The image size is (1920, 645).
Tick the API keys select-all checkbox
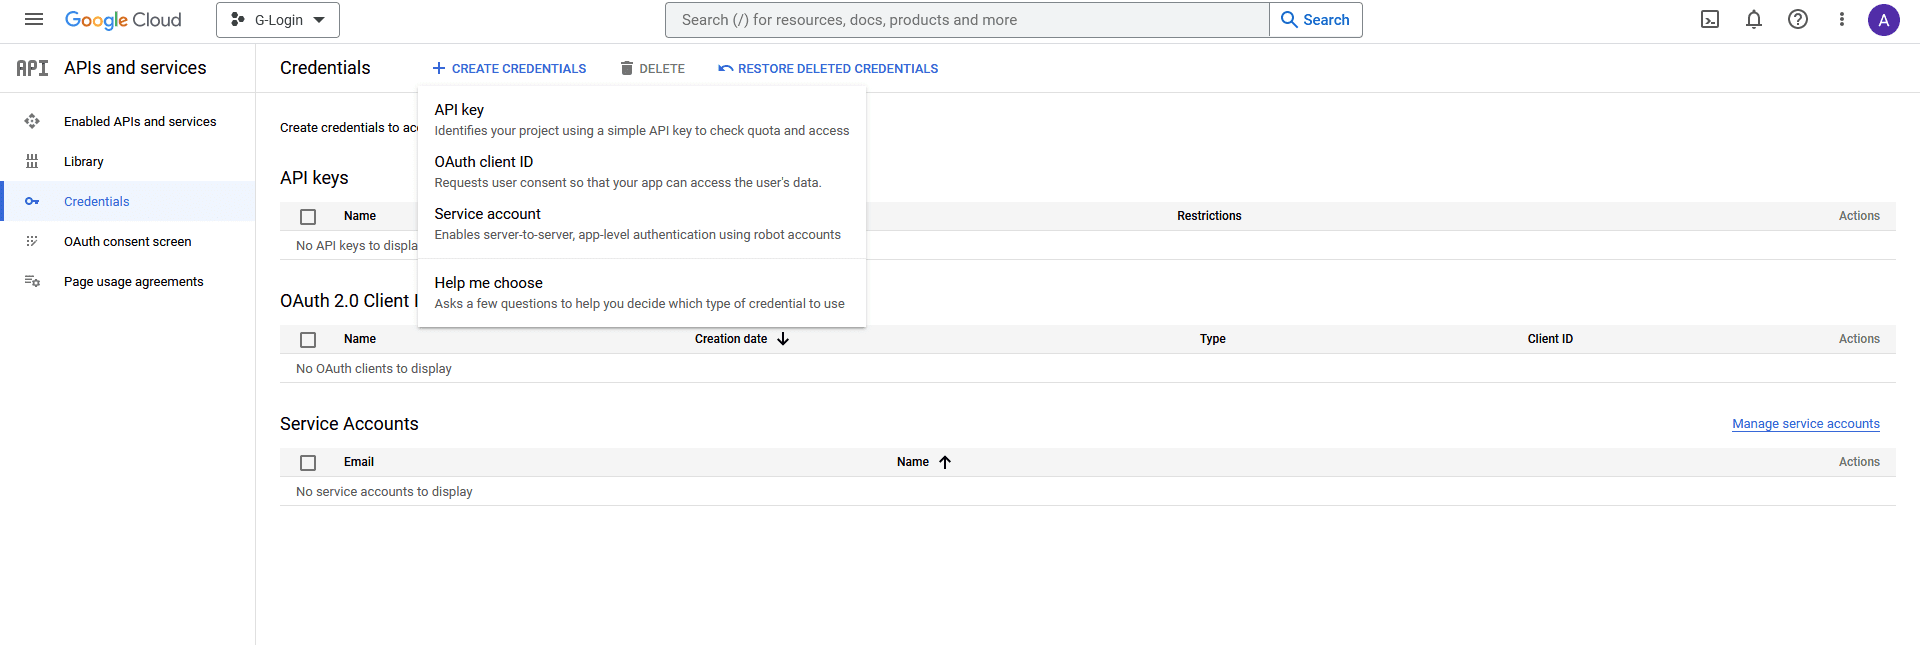pyautogui.click(x=308, y=217)
